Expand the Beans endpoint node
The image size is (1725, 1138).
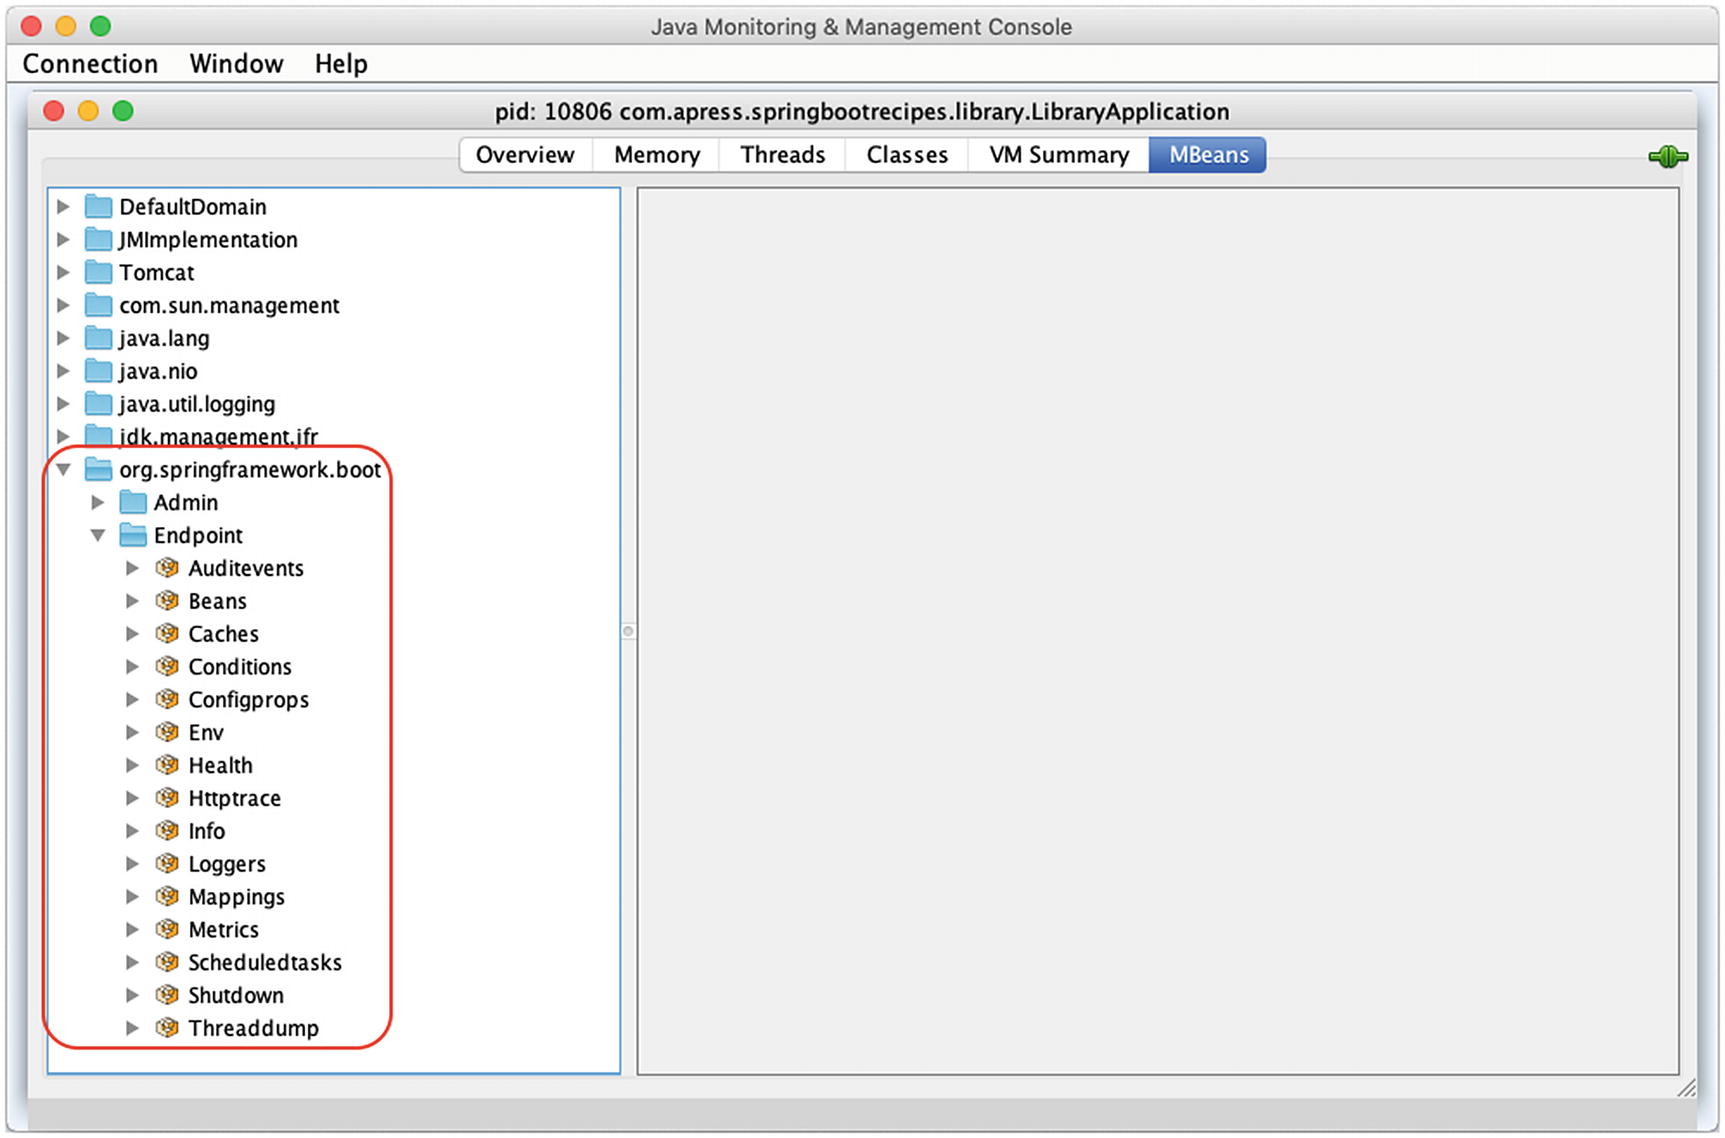[132, 601]
